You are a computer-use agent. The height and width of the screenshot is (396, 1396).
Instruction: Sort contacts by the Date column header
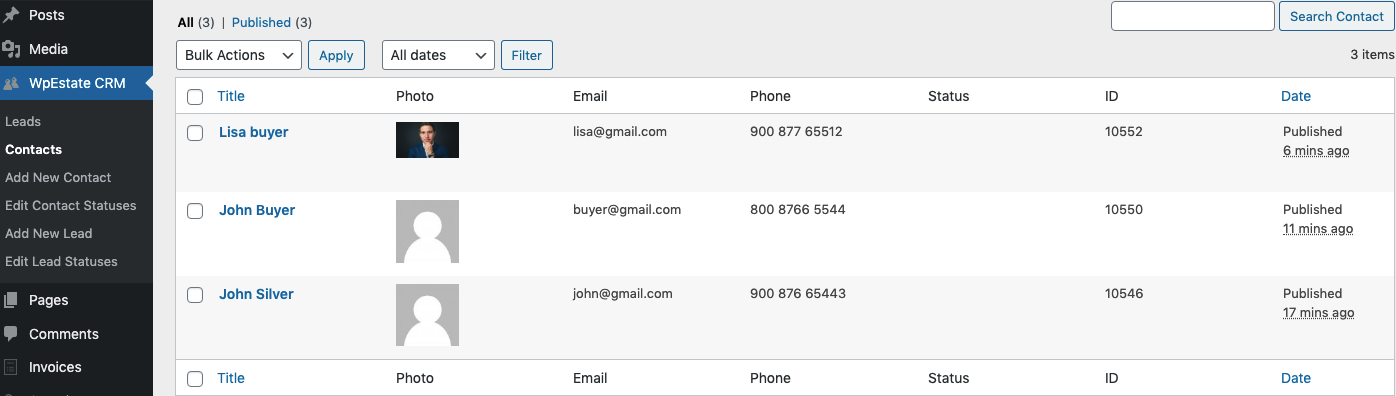pos(1296,96)
